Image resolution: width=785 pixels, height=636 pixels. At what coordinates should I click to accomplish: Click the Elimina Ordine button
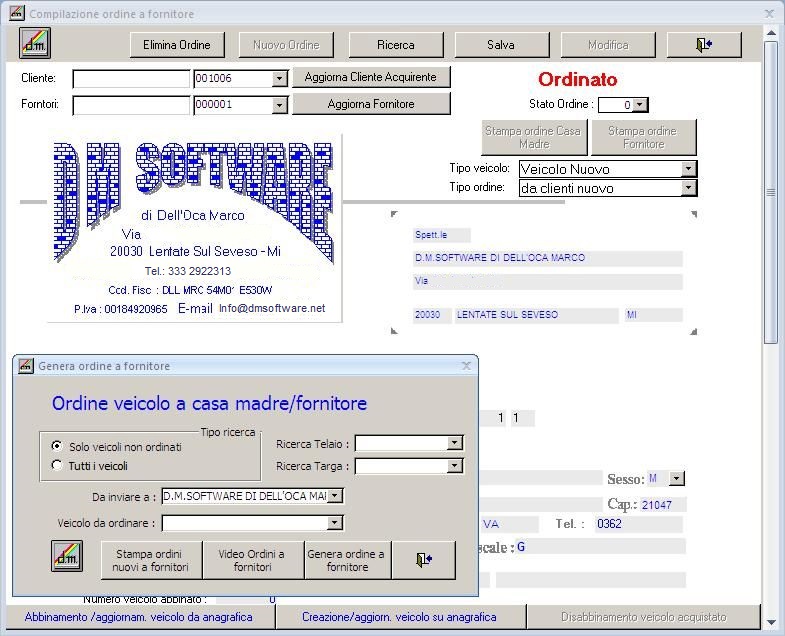coord(177,45)
